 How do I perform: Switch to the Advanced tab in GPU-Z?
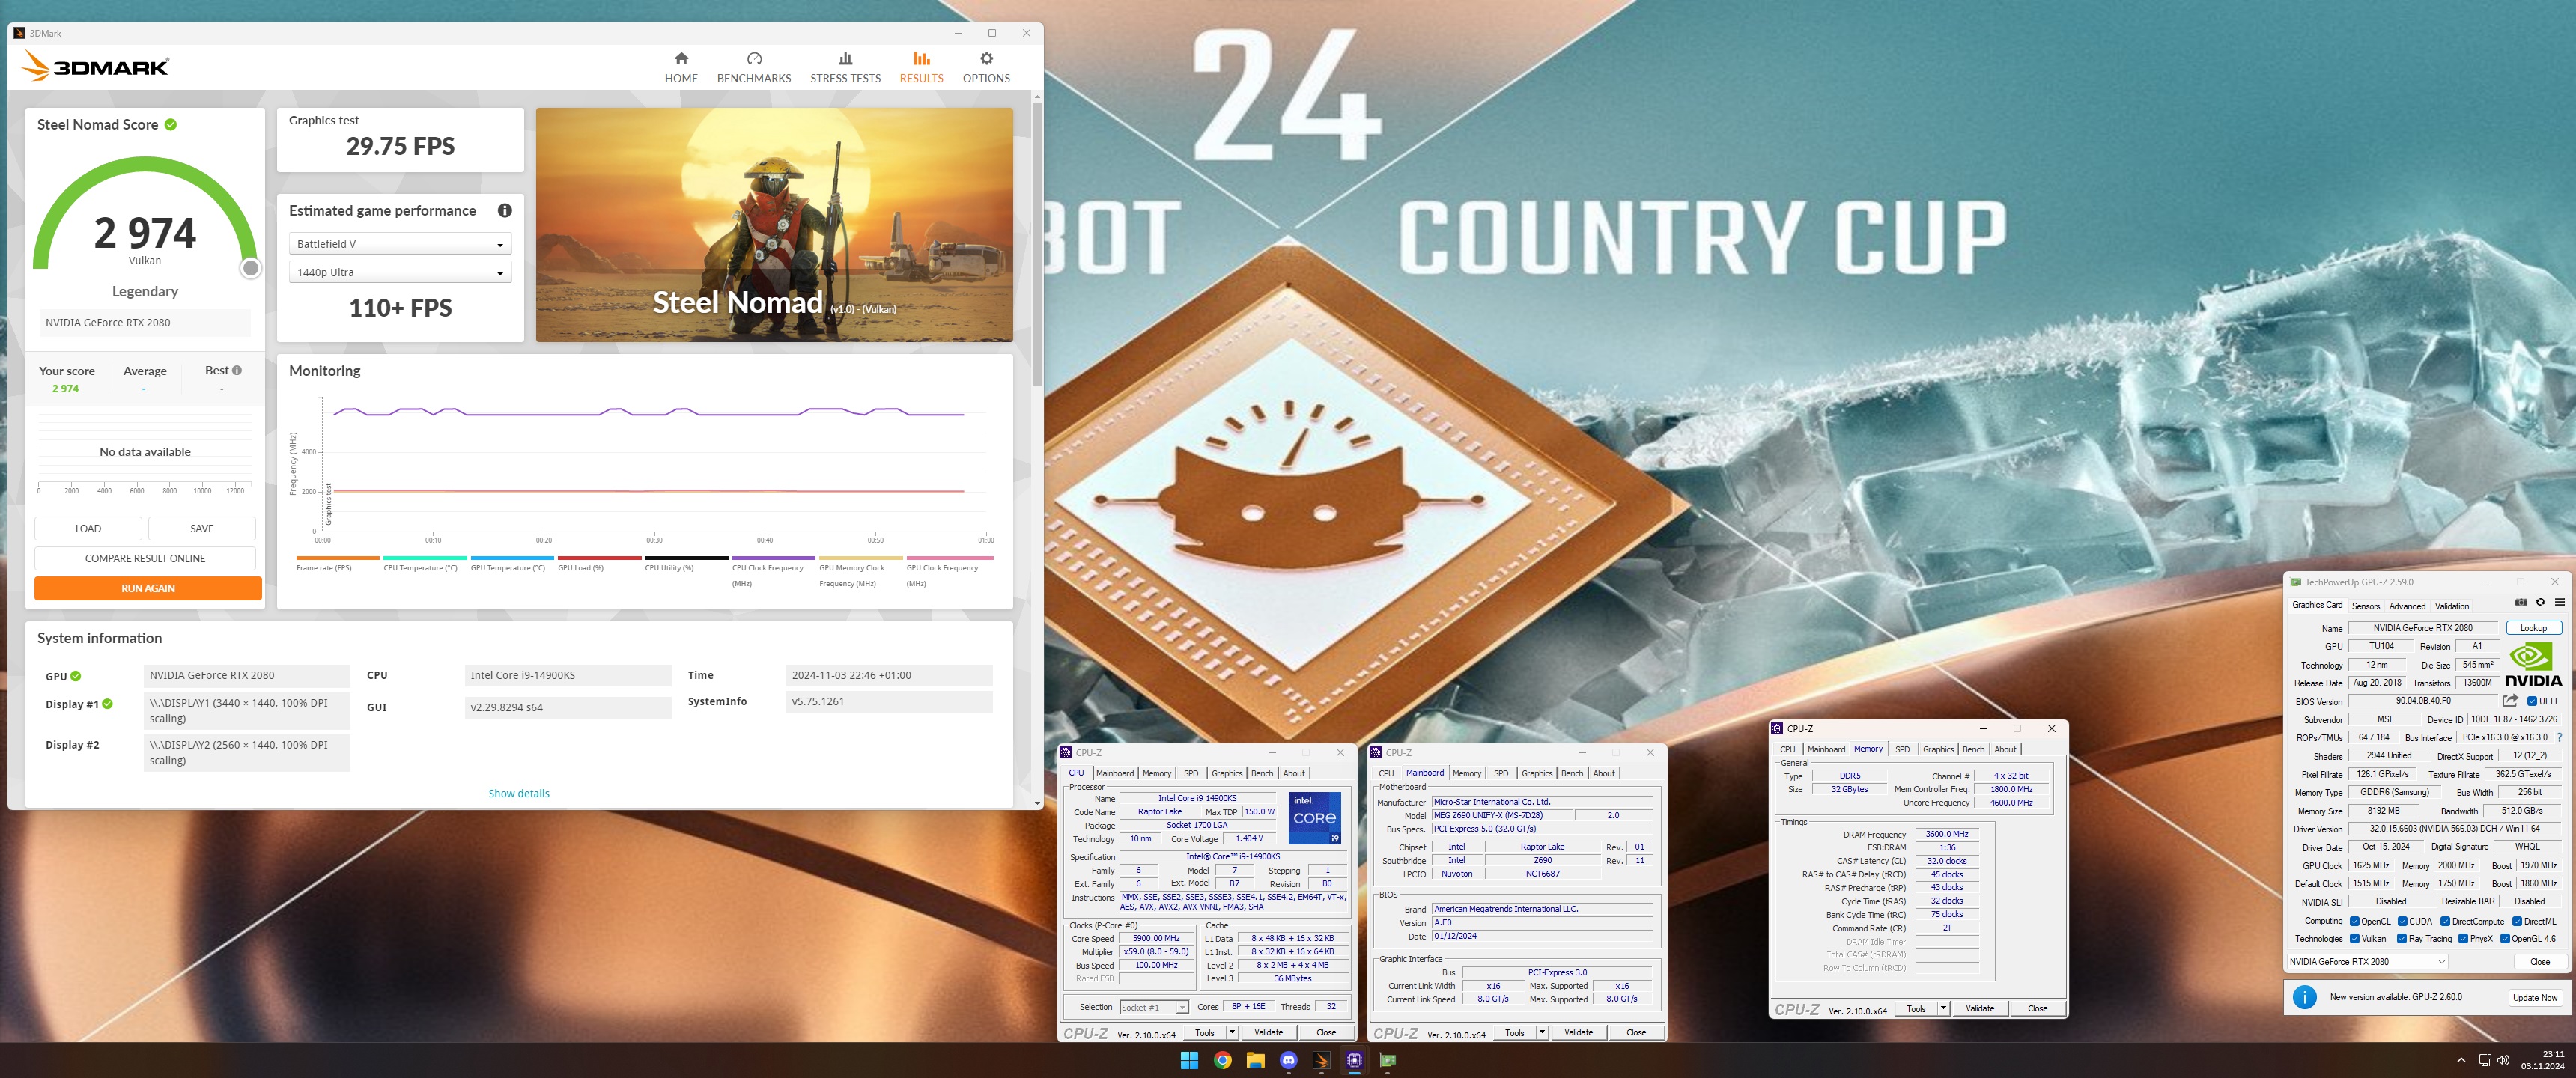pos(2407,606)
